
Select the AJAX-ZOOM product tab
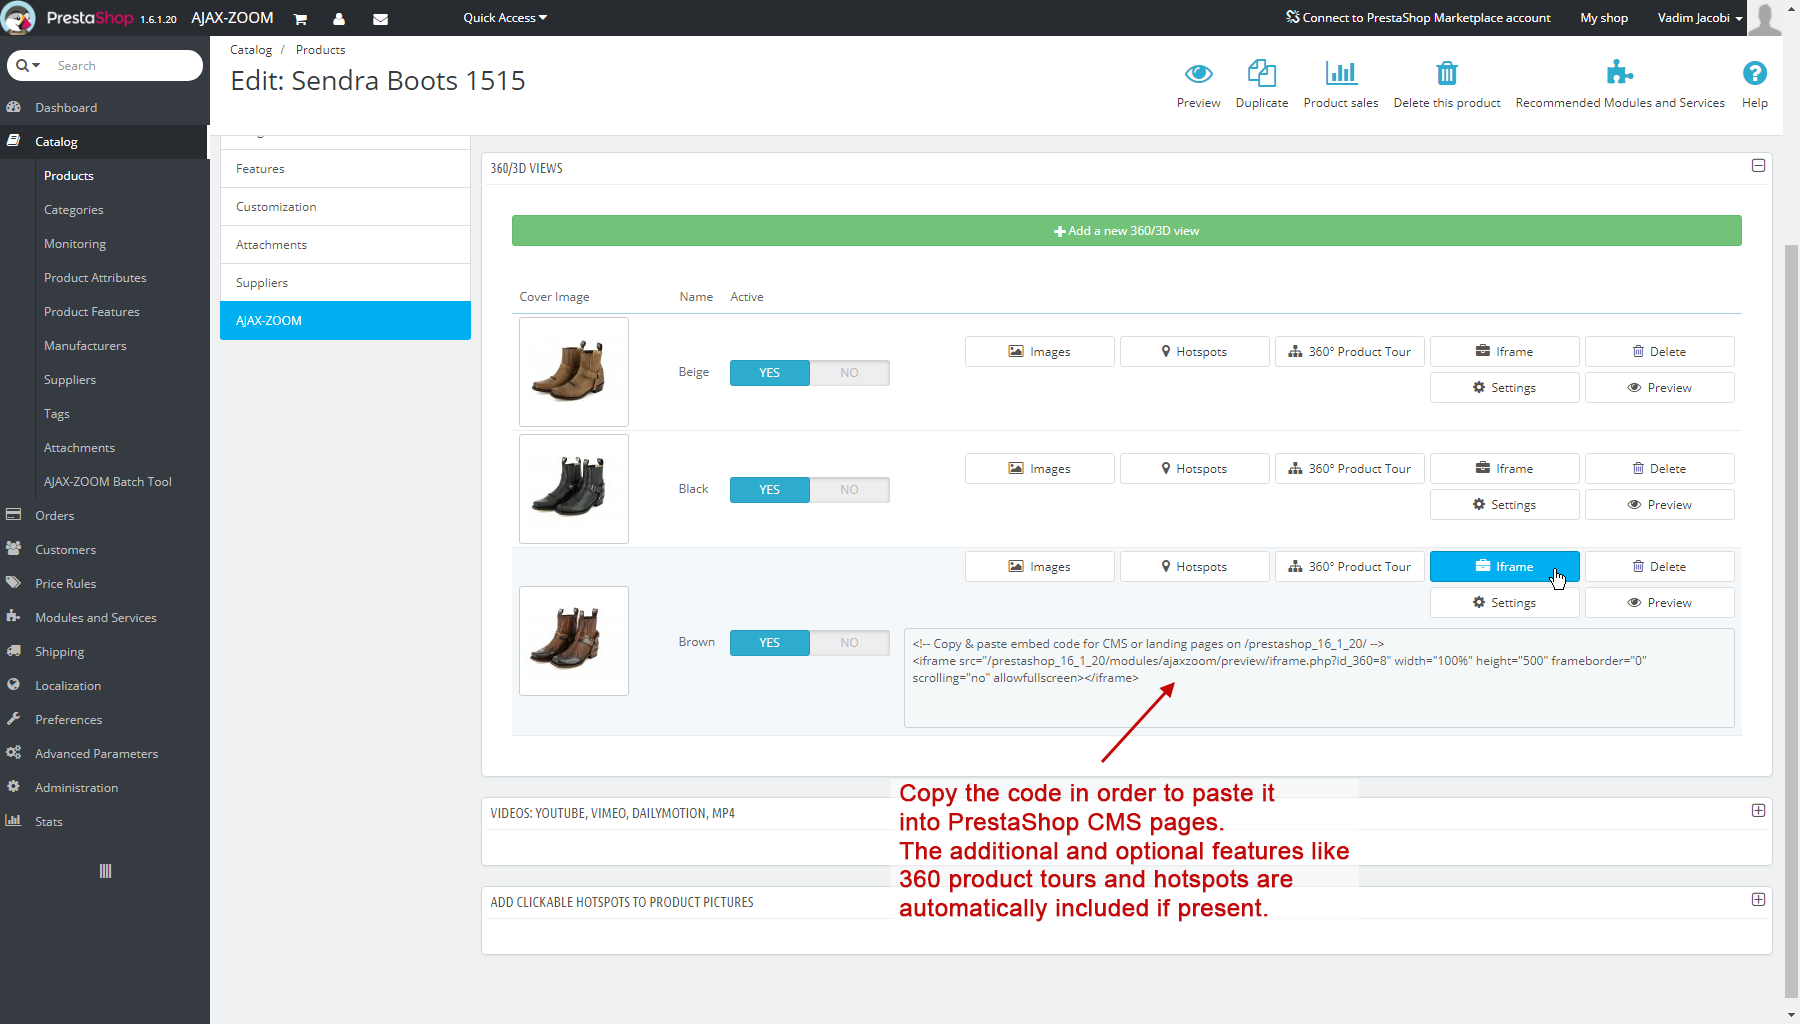tap(345, 321)
